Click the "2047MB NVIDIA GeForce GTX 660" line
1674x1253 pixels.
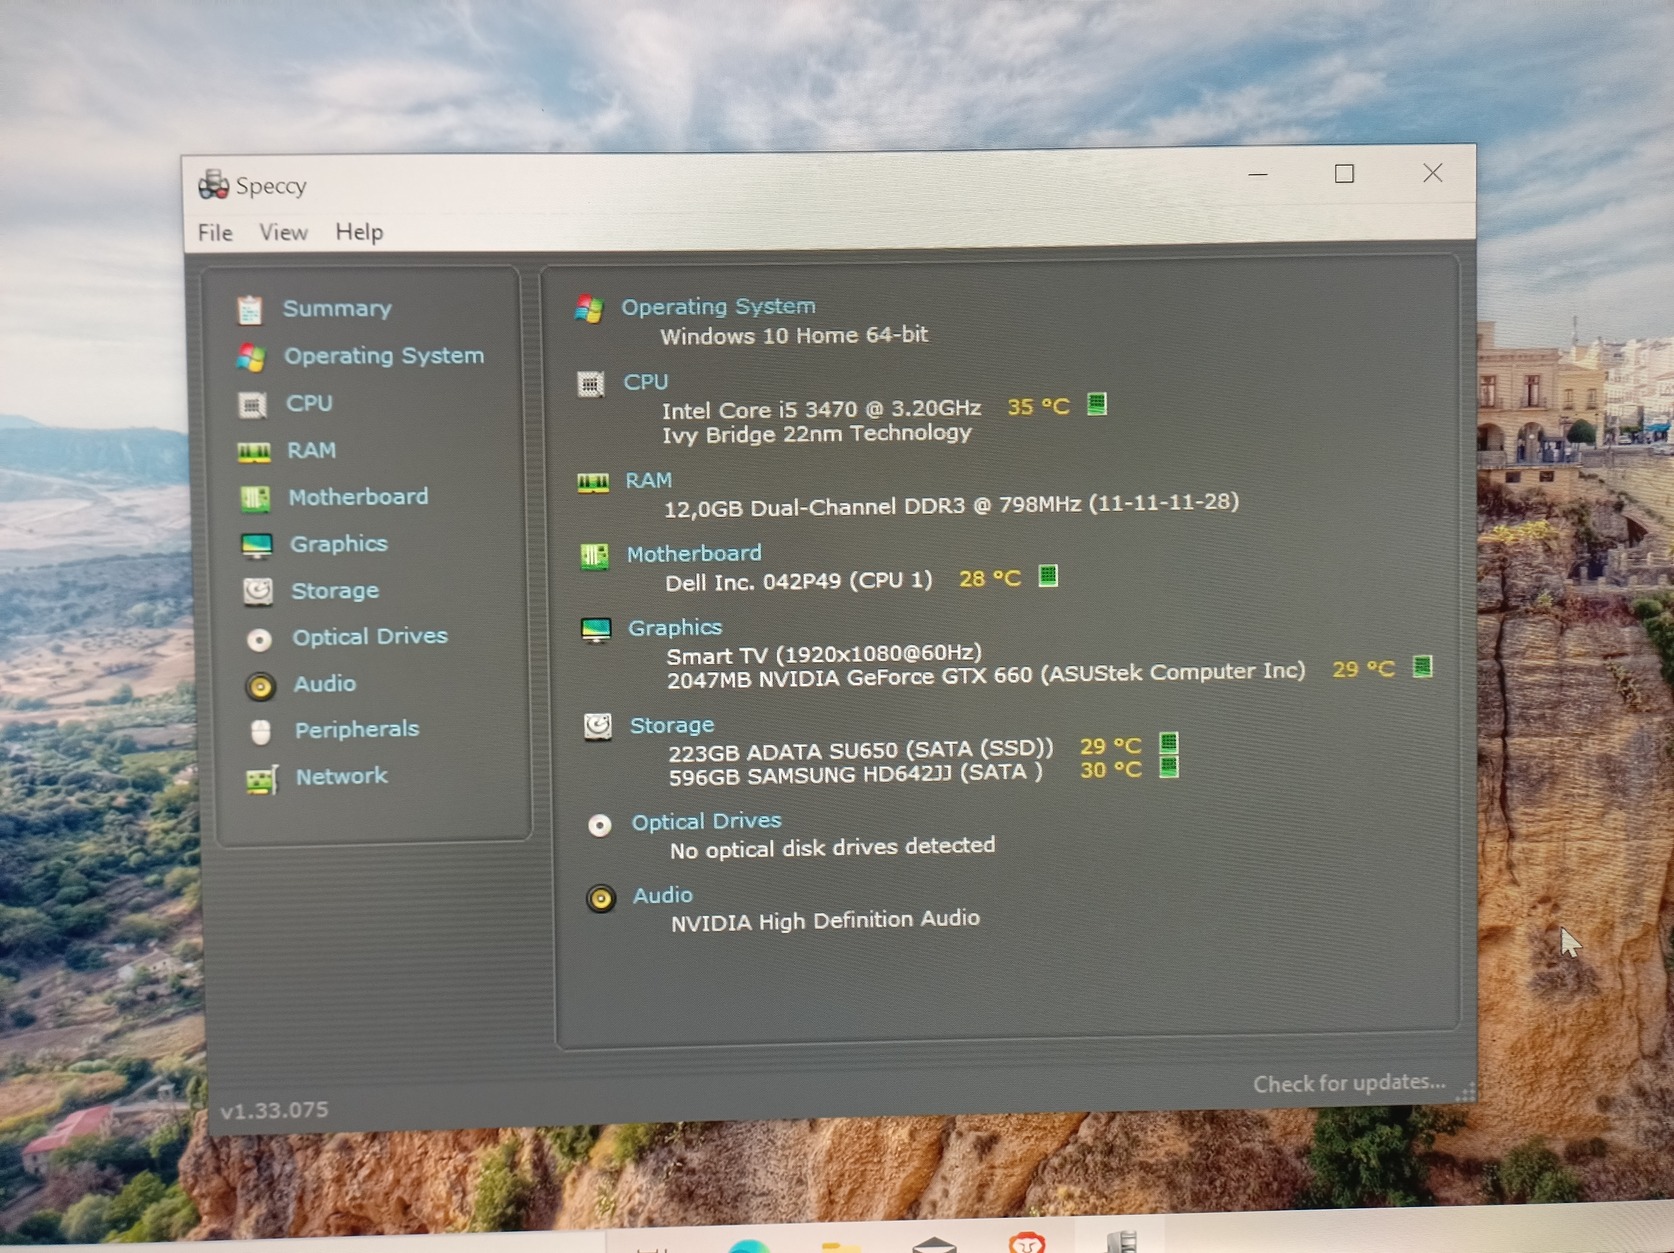click(986, 675)
